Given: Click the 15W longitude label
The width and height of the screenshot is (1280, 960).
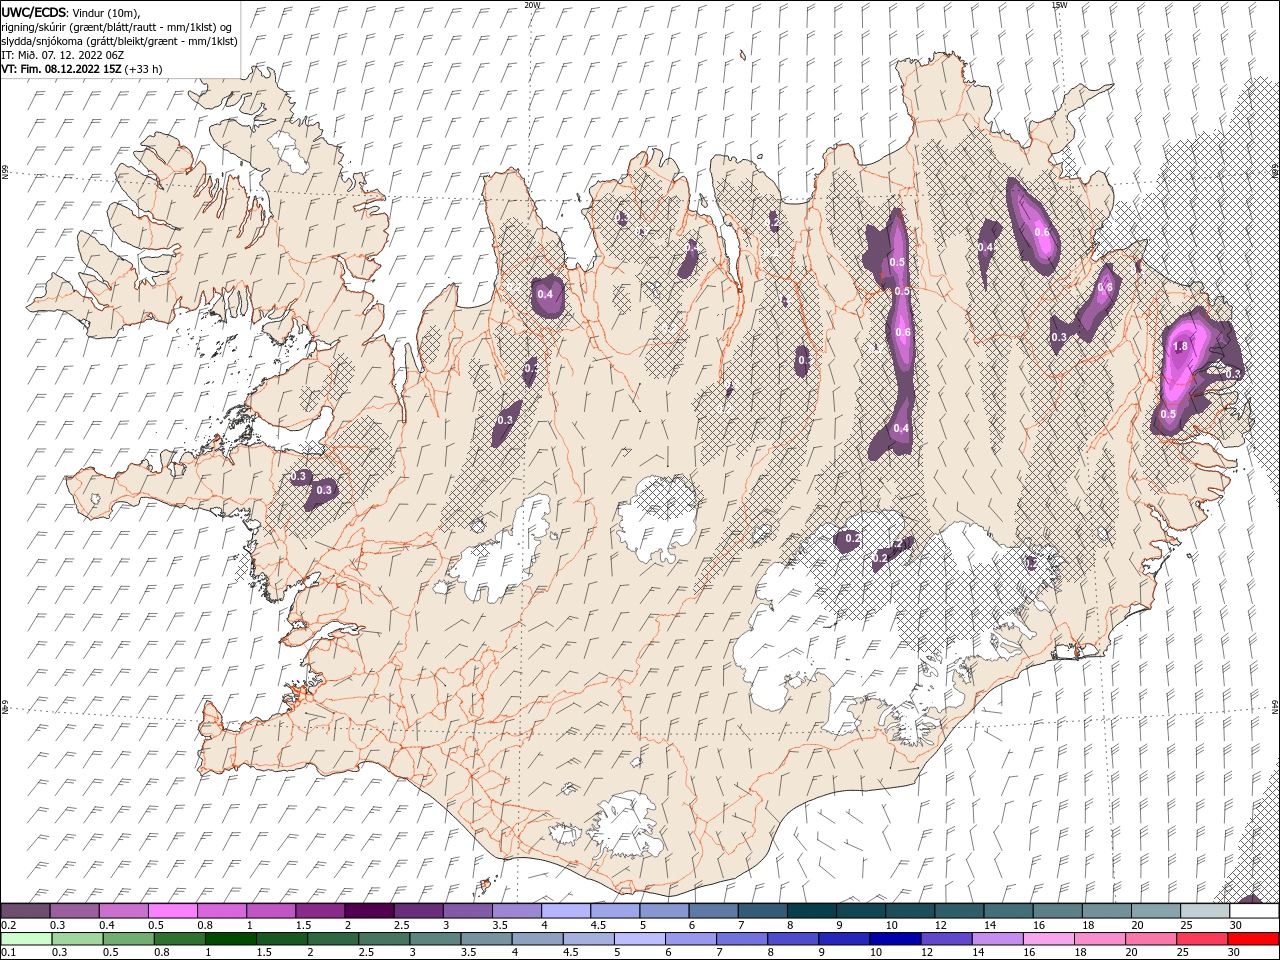Looking at the screenshot, I should coord(1059,5).
